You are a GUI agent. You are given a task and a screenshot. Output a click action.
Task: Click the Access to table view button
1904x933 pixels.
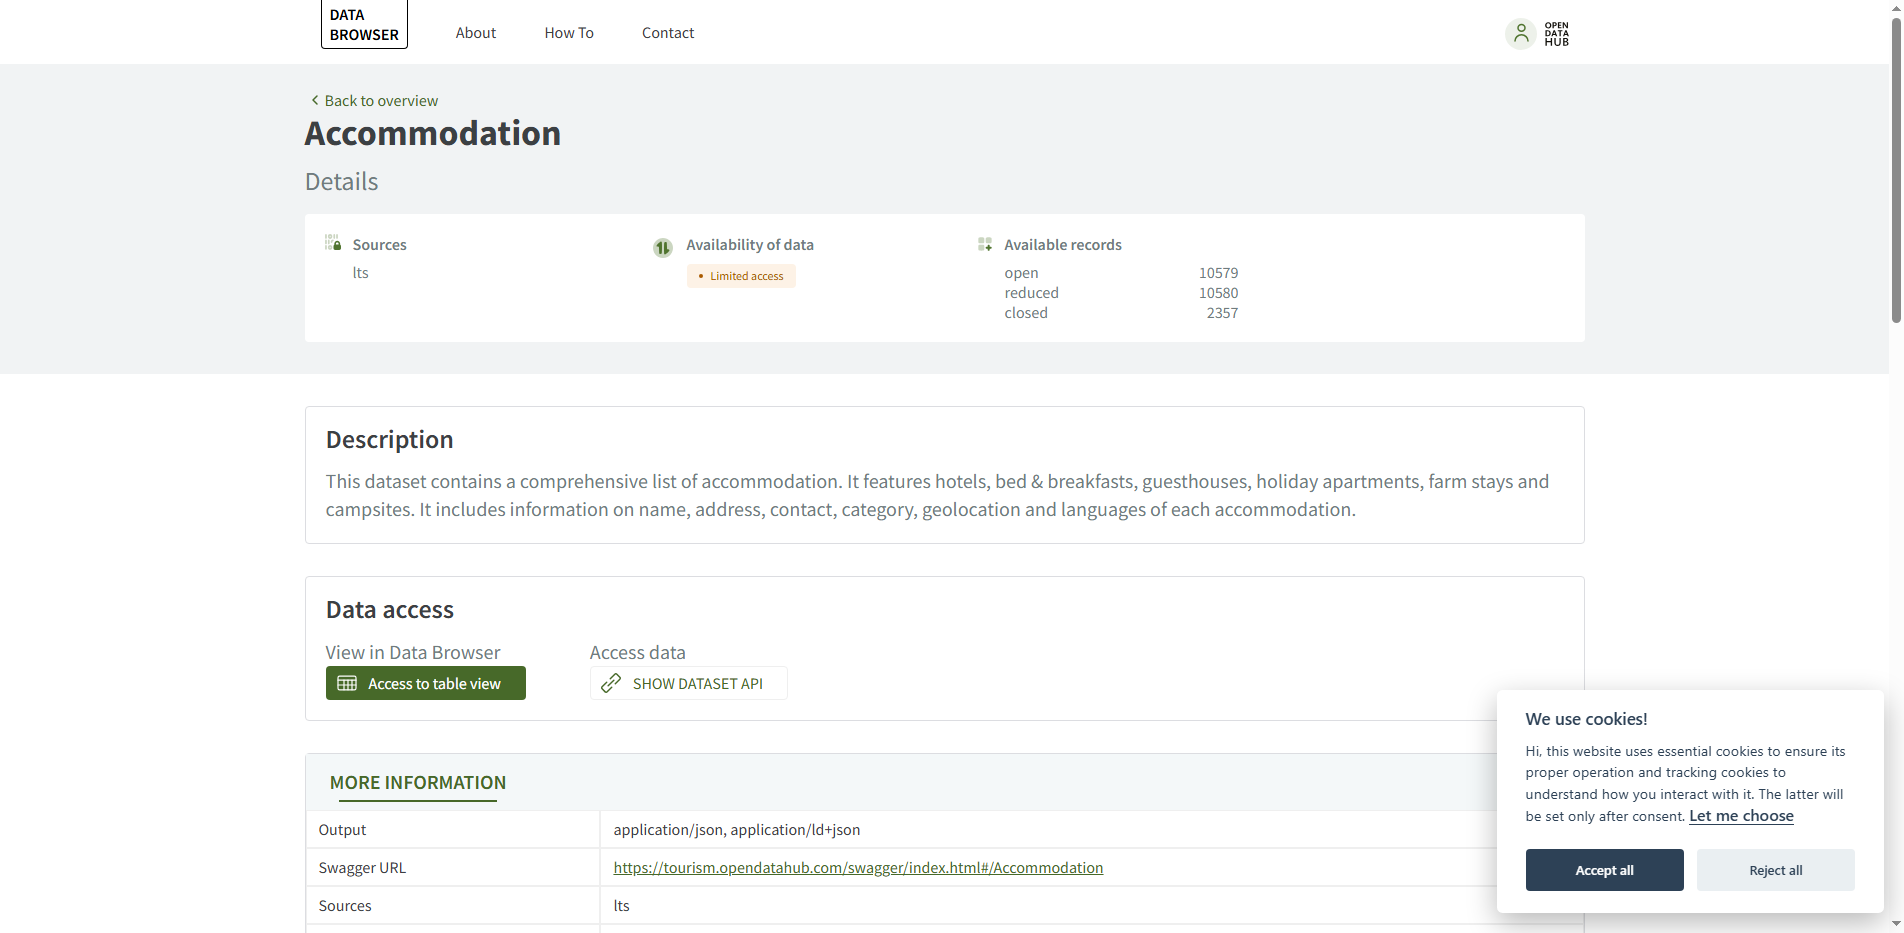coord(425,683)
